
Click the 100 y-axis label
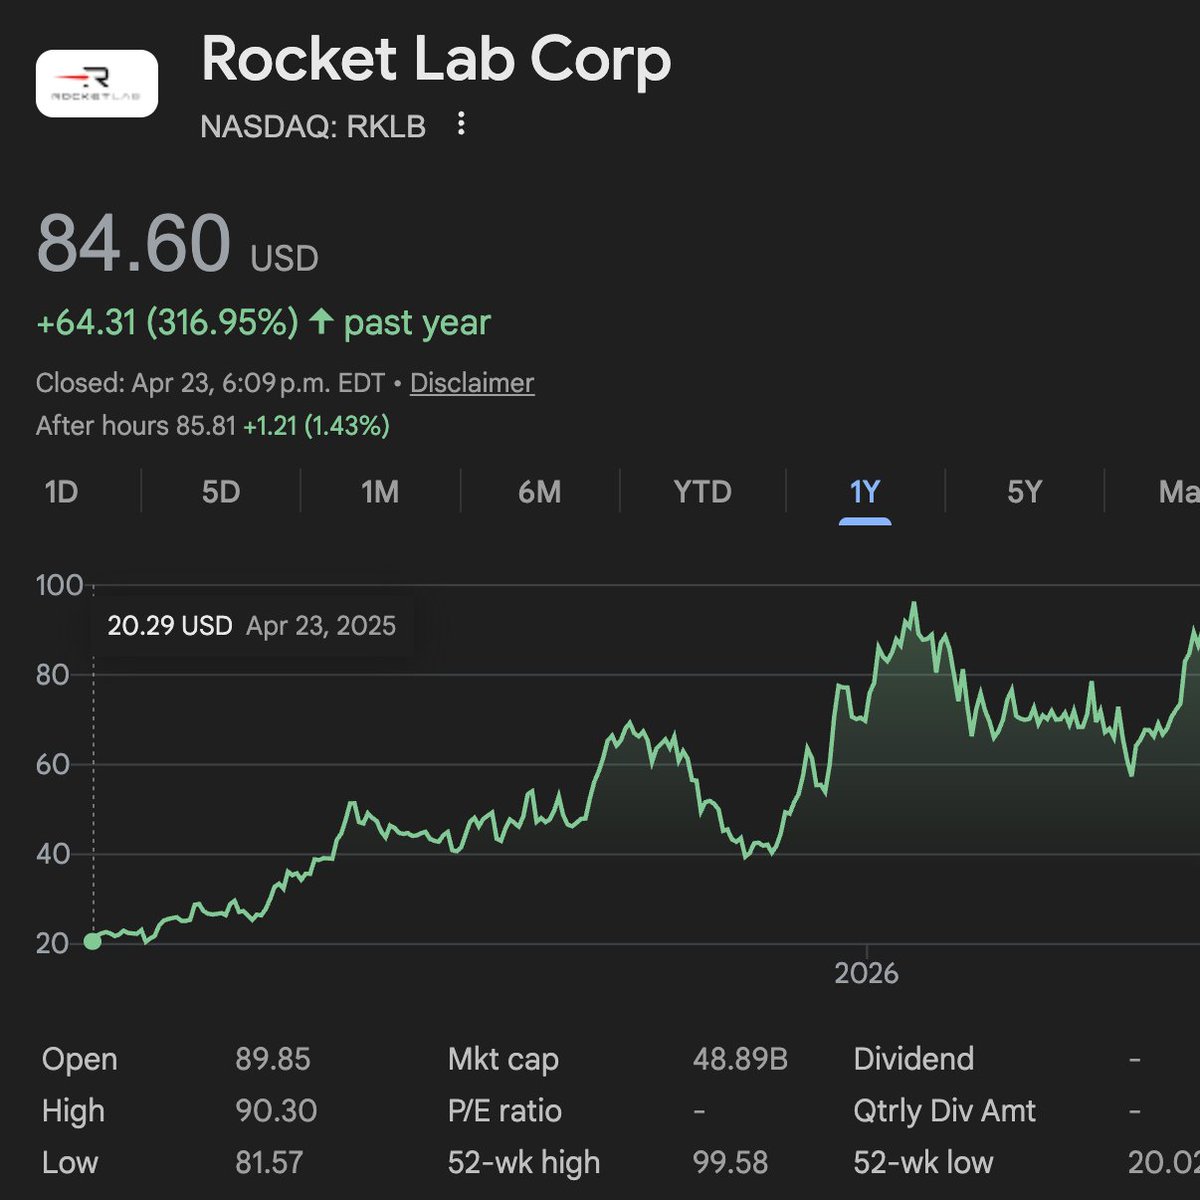[x=59, y=586]
